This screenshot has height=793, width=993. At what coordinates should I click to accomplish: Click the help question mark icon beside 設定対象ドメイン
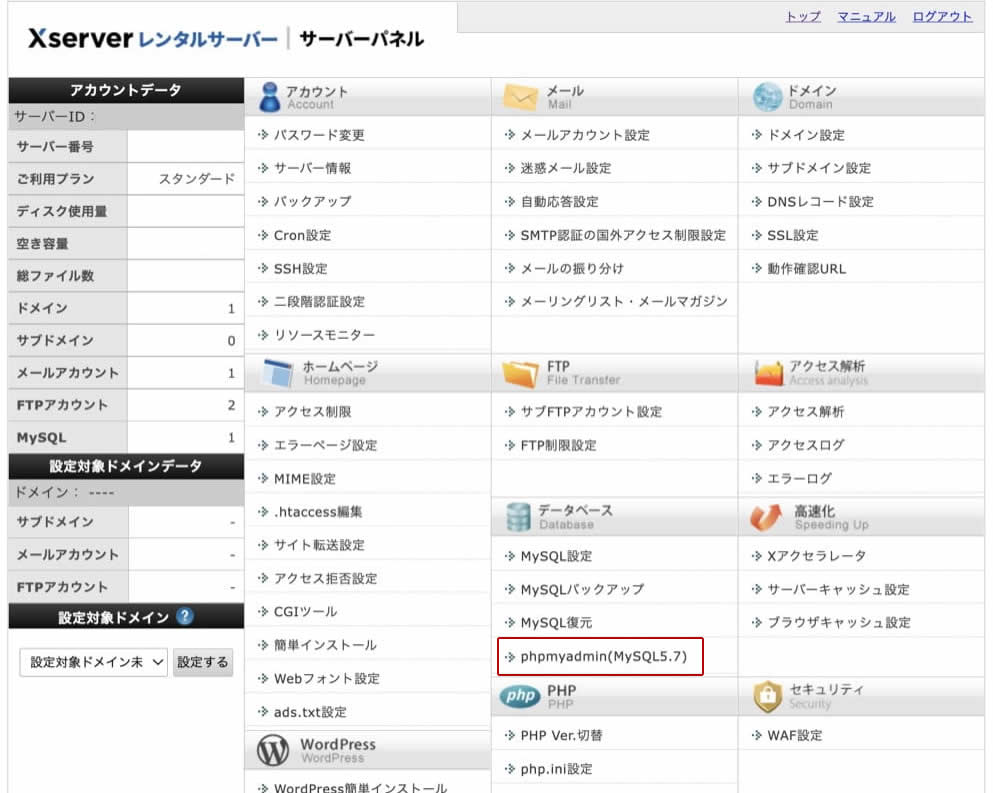point(185,616)
